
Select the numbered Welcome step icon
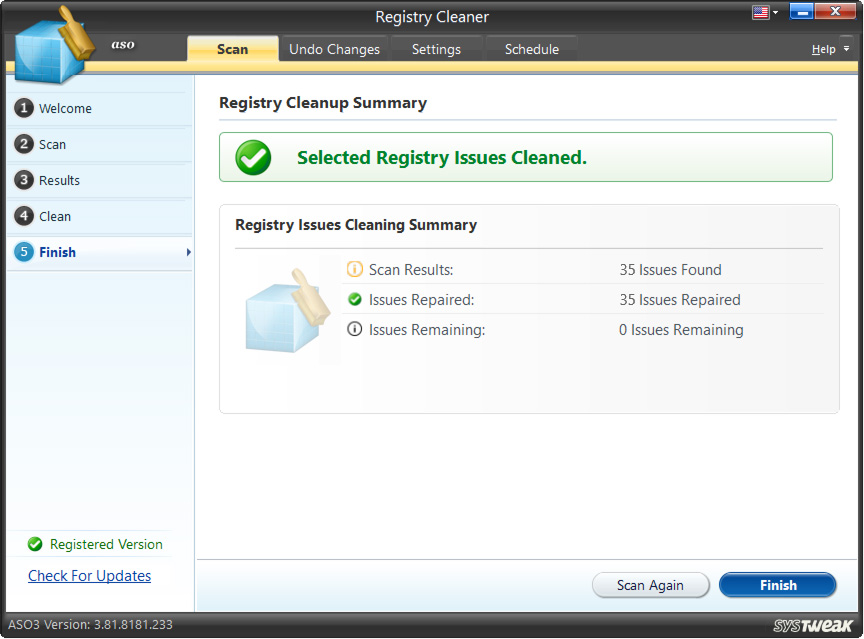click(24, 108)
